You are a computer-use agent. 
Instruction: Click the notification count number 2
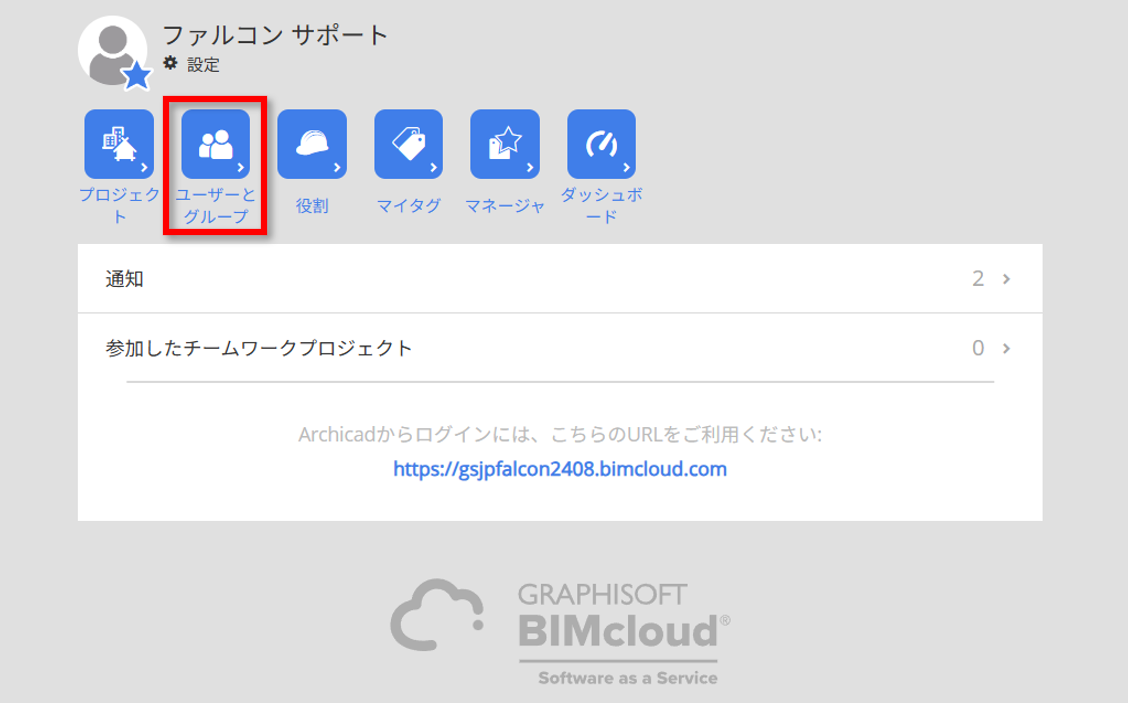977,279
